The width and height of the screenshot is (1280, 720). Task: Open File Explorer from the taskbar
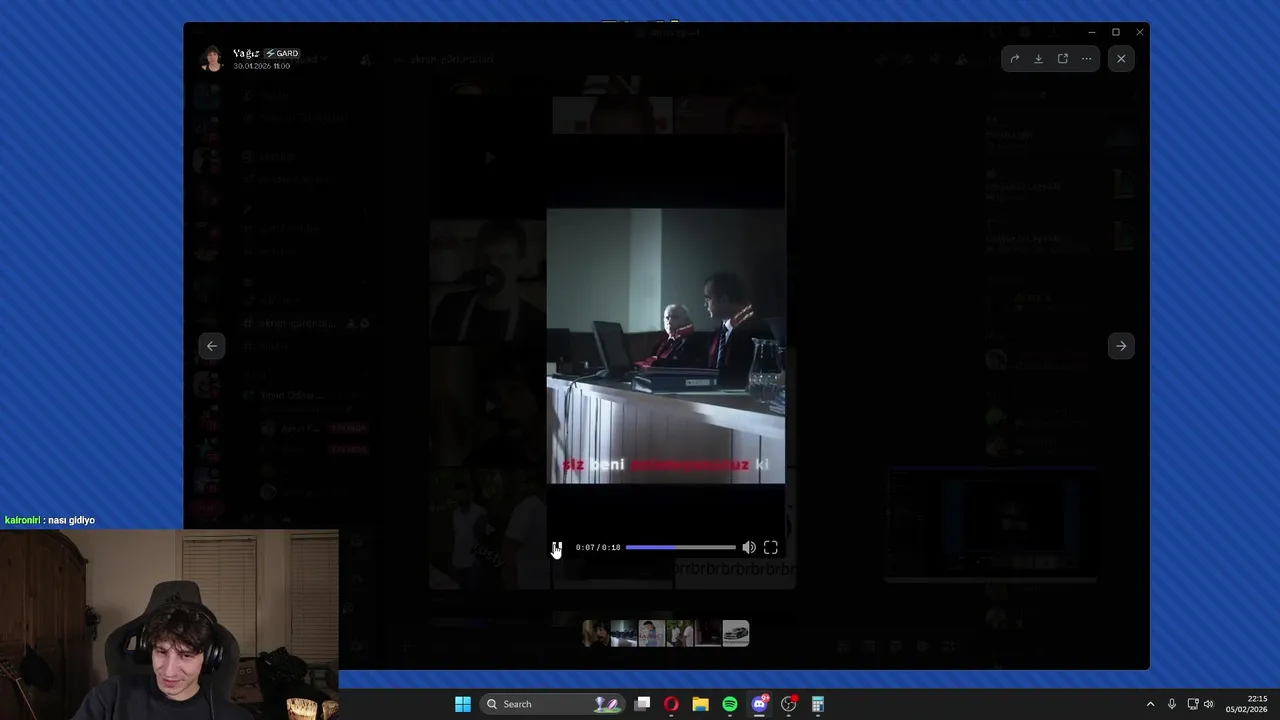700,704
